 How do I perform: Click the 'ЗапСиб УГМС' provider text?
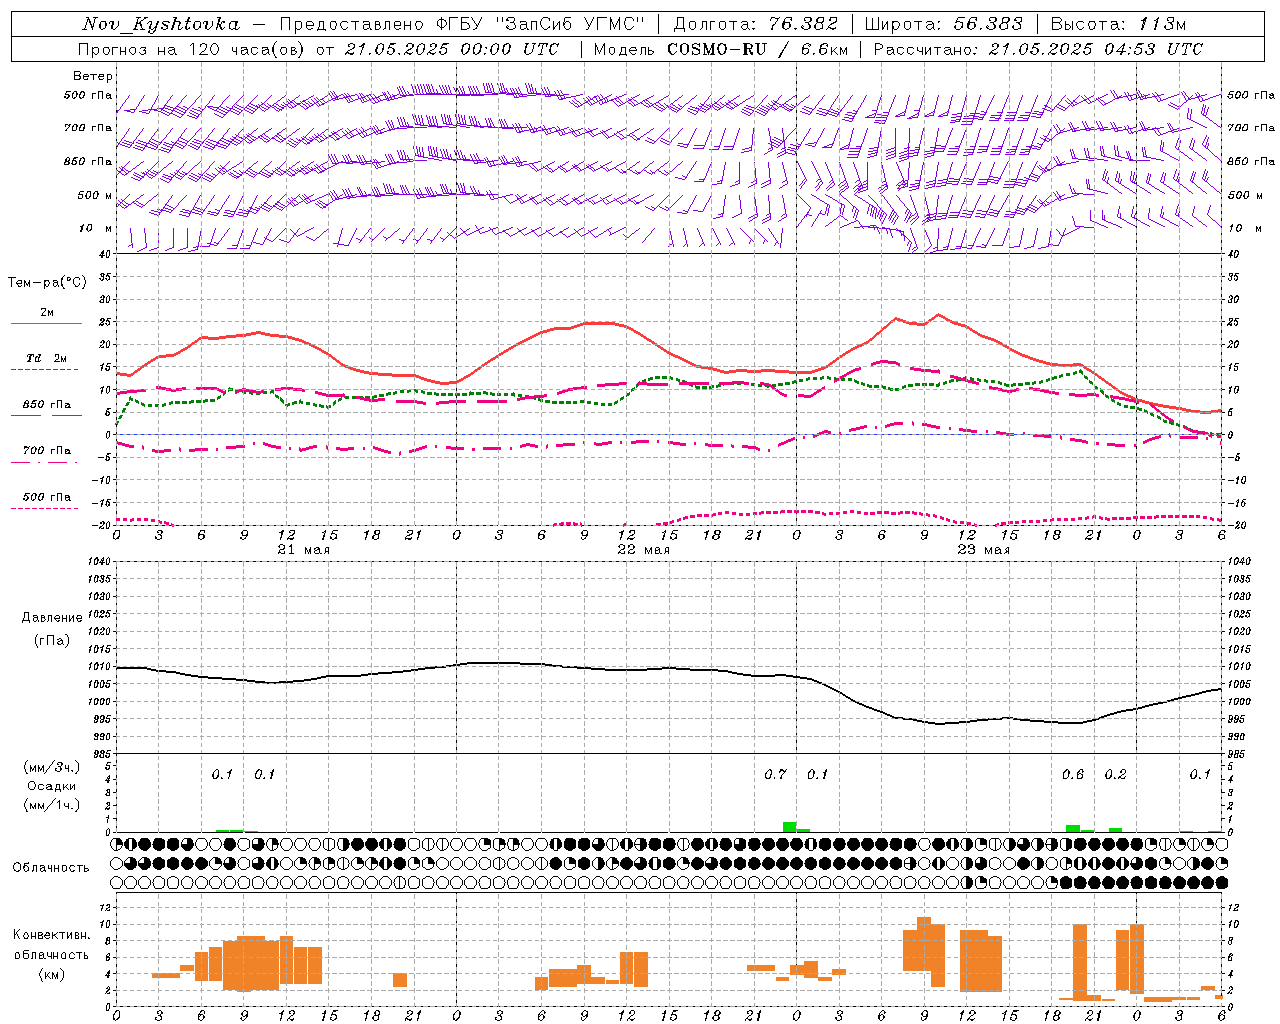pyautogui.click(x=571, y=24)
